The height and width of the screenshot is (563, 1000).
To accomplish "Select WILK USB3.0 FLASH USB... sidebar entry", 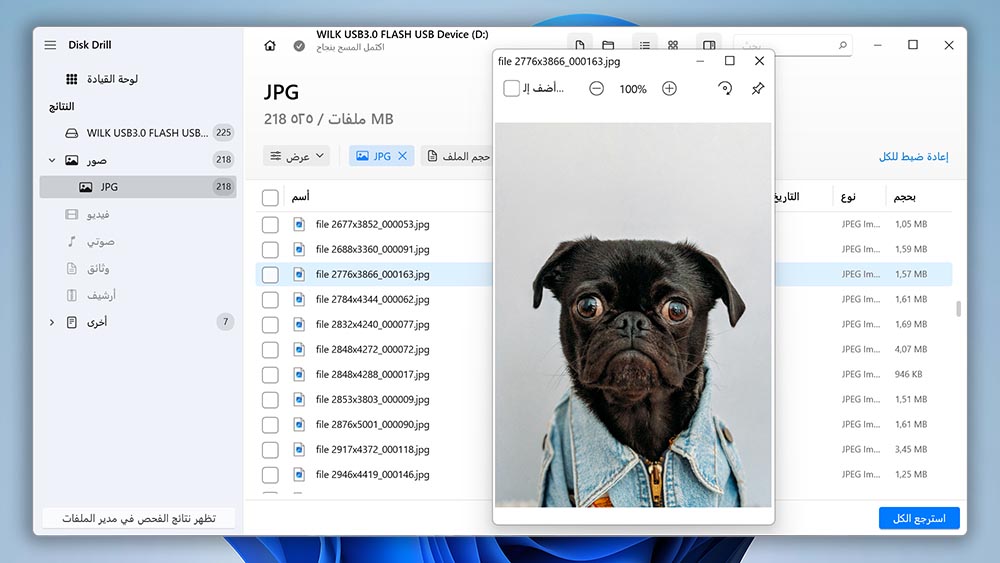I will (x=148, y=133).
